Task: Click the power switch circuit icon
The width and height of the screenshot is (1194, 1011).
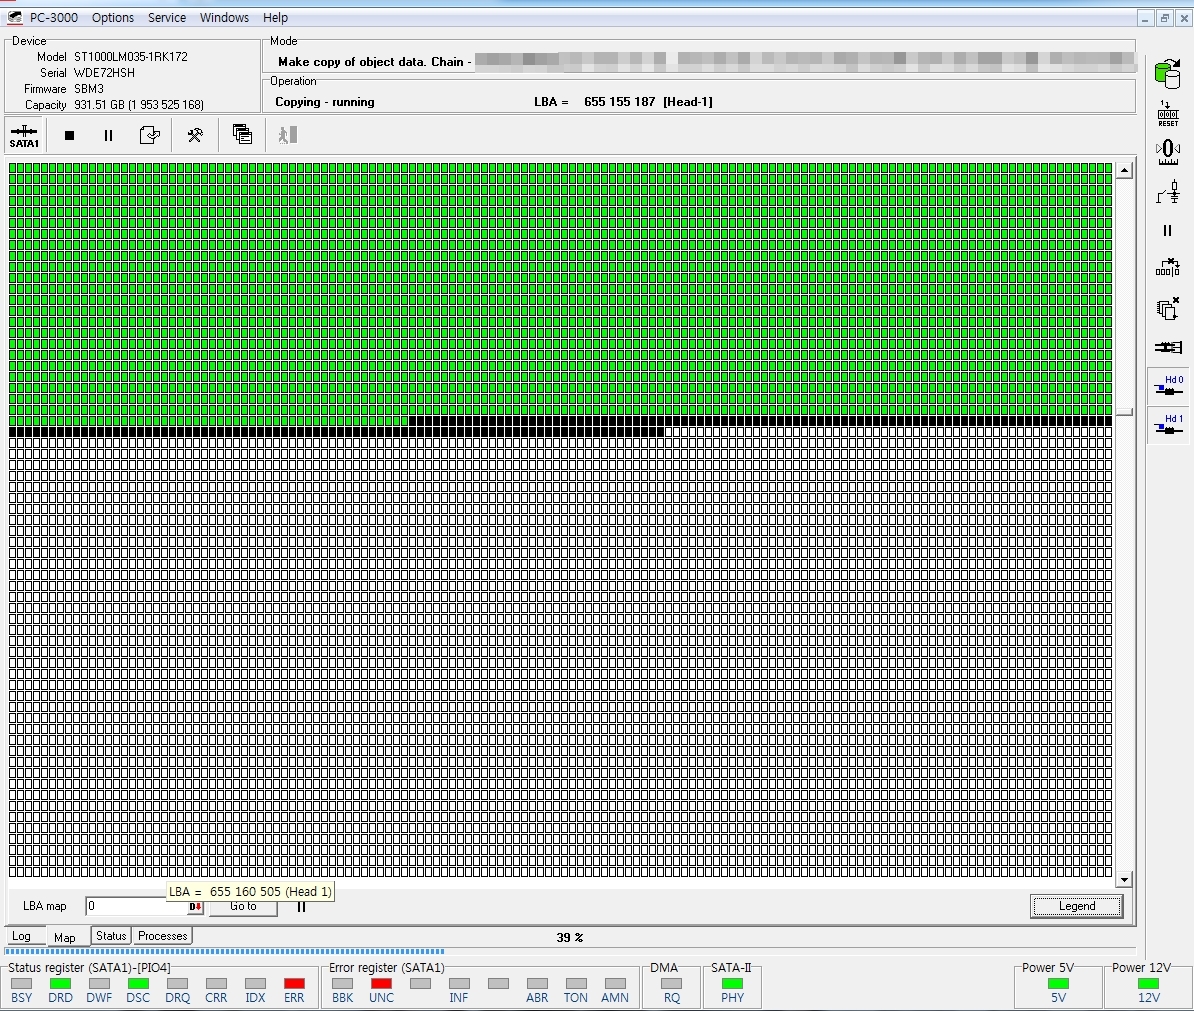Action: pyautogui.click(x=1167, y=192)
